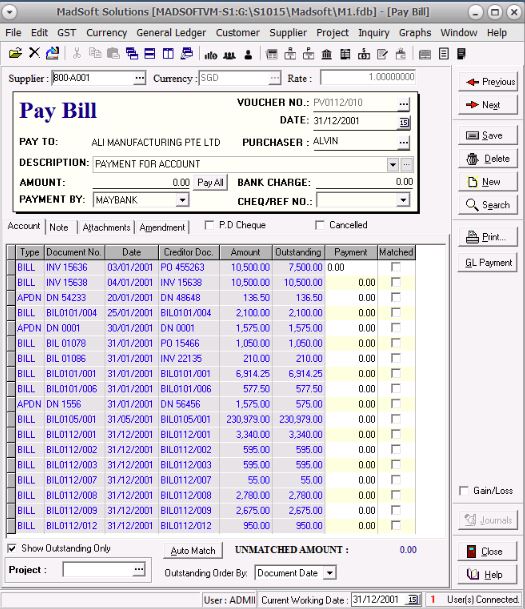Expand the Description dropdown arrow
525x609 pixels.
[x=393, y=165]
